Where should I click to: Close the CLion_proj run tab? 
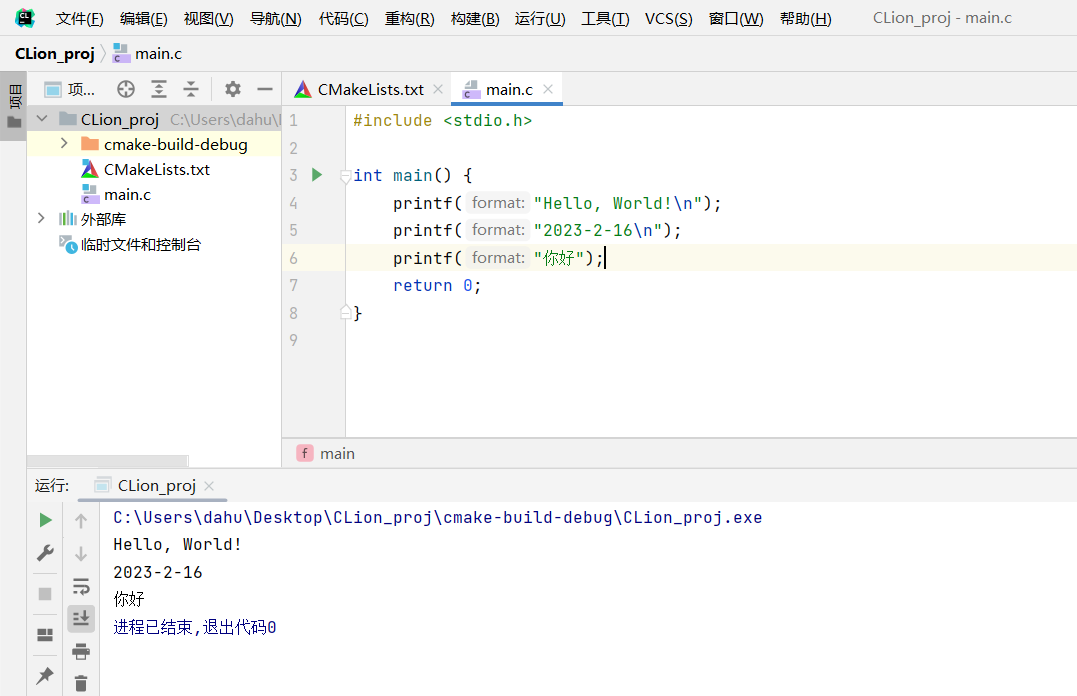(x=209, y=486)
